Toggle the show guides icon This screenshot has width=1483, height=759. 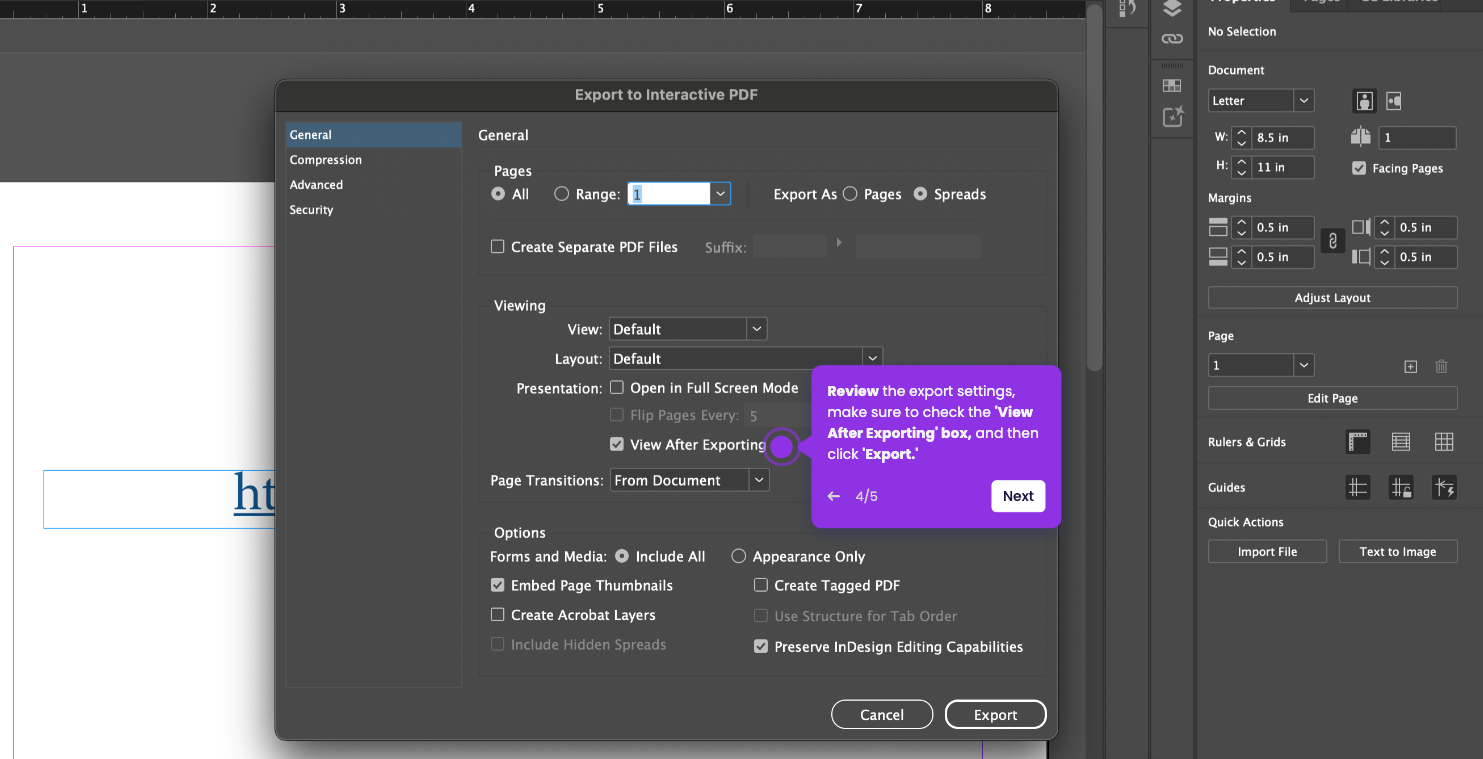pyautogui.click(x=1357, y=487)
